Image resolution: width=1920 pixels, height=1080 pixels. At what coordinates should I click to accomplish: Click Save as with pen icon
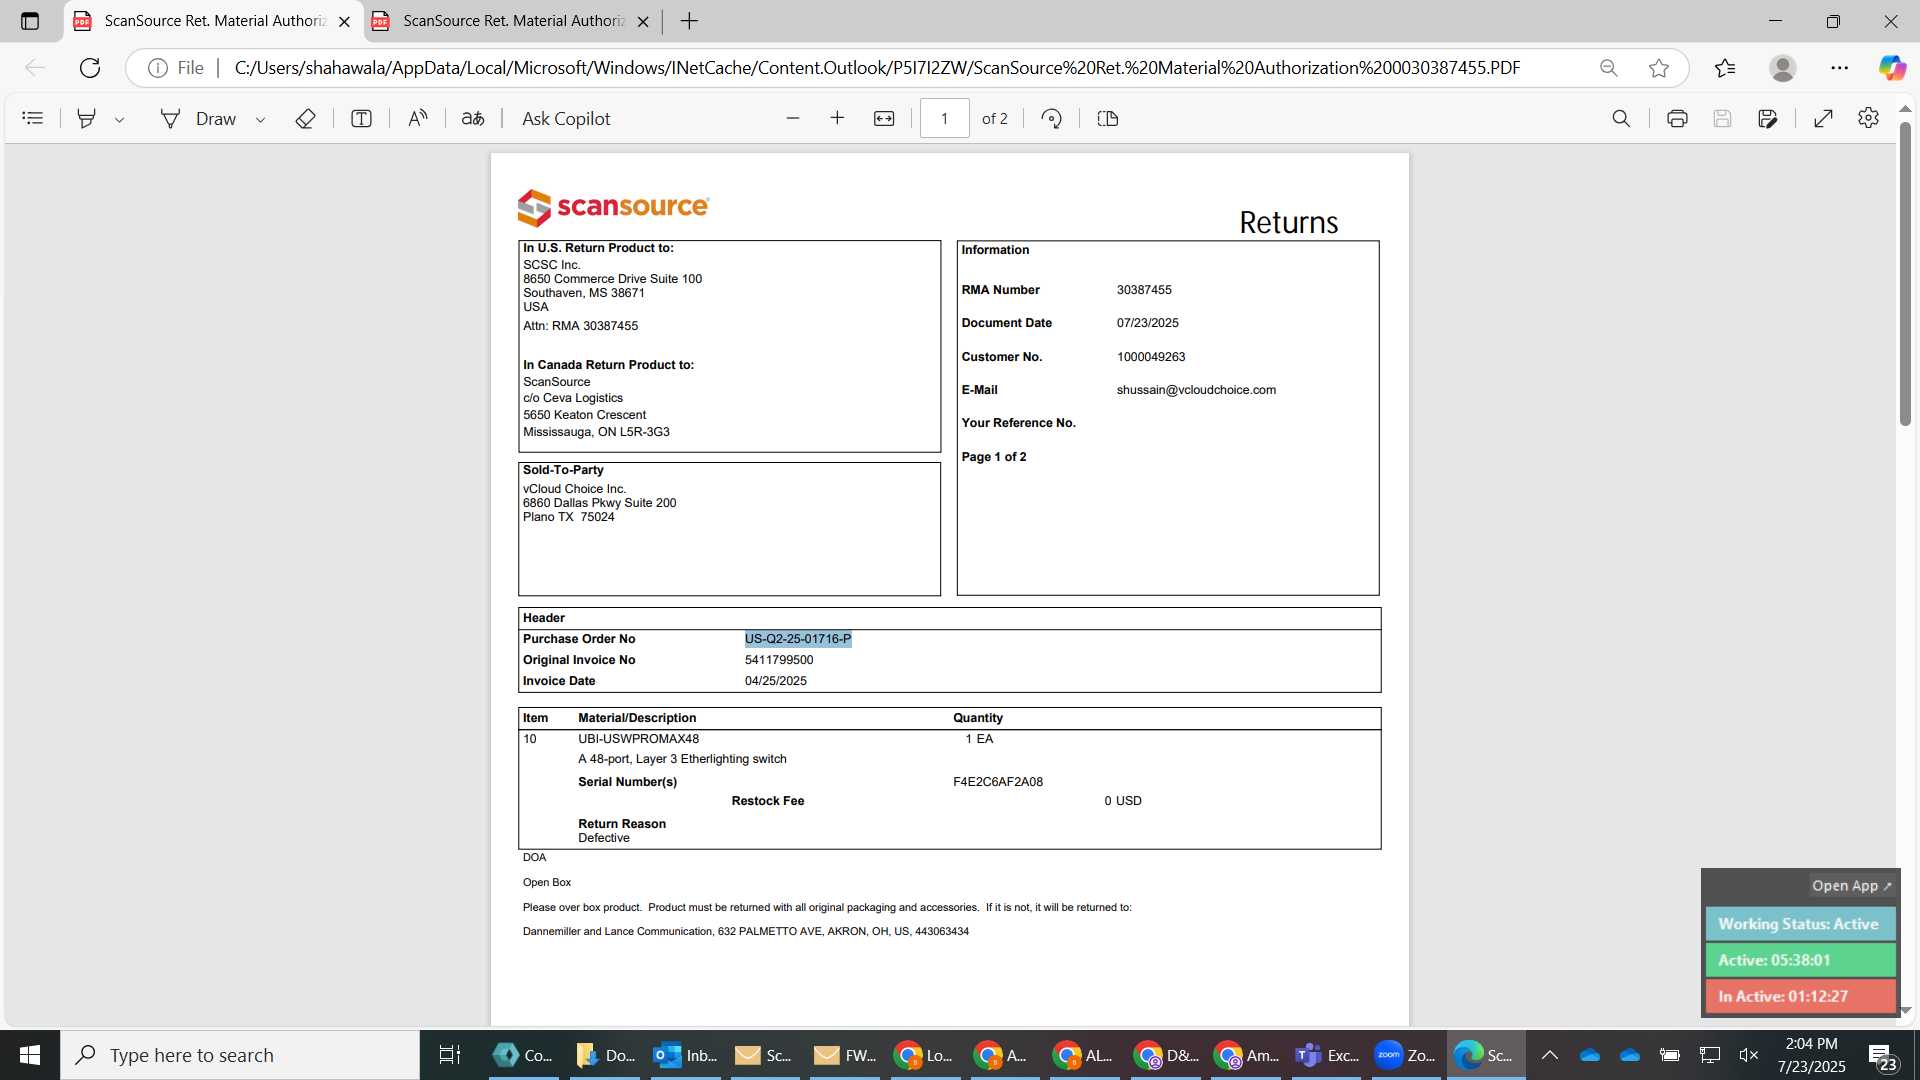click(1768, 118)
